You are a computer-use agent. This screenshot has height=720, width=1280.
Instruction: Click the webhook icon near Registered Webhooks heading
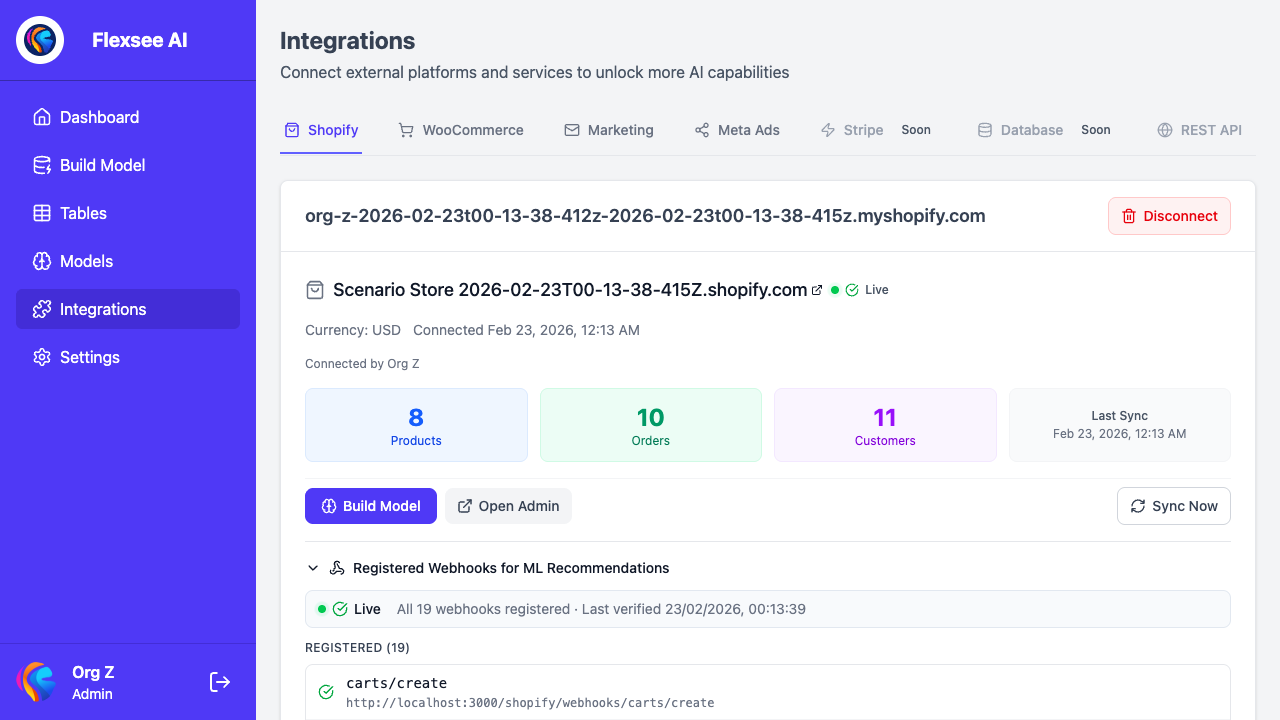tap(337, 567)
